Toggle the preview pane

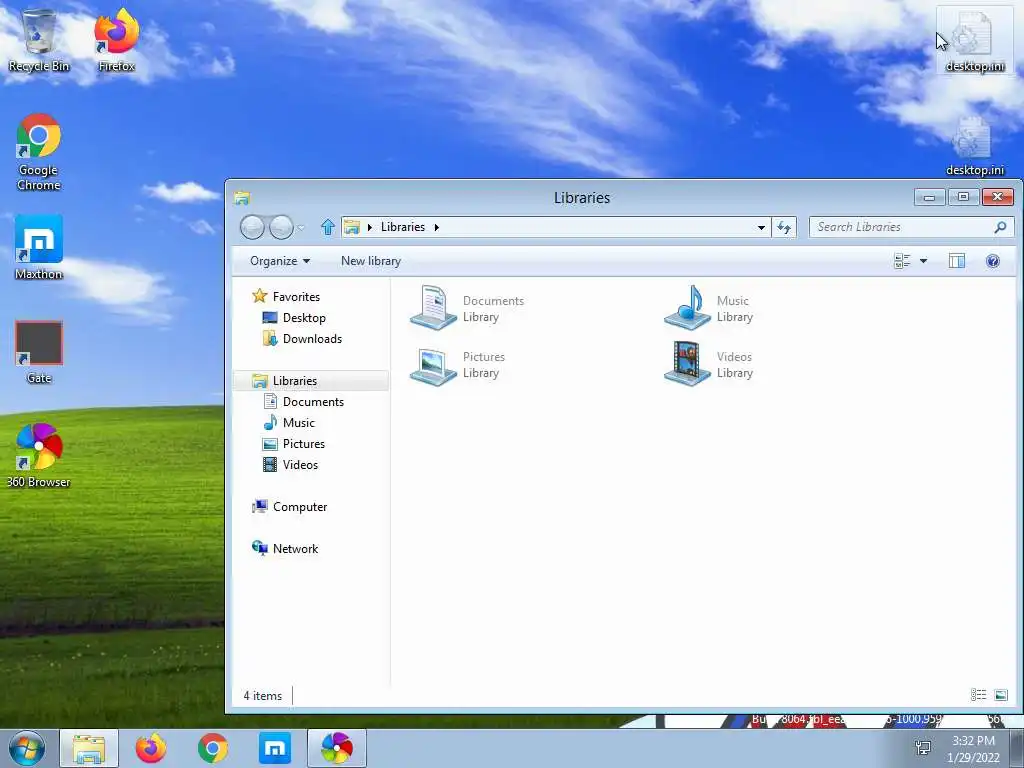[957, 261]
